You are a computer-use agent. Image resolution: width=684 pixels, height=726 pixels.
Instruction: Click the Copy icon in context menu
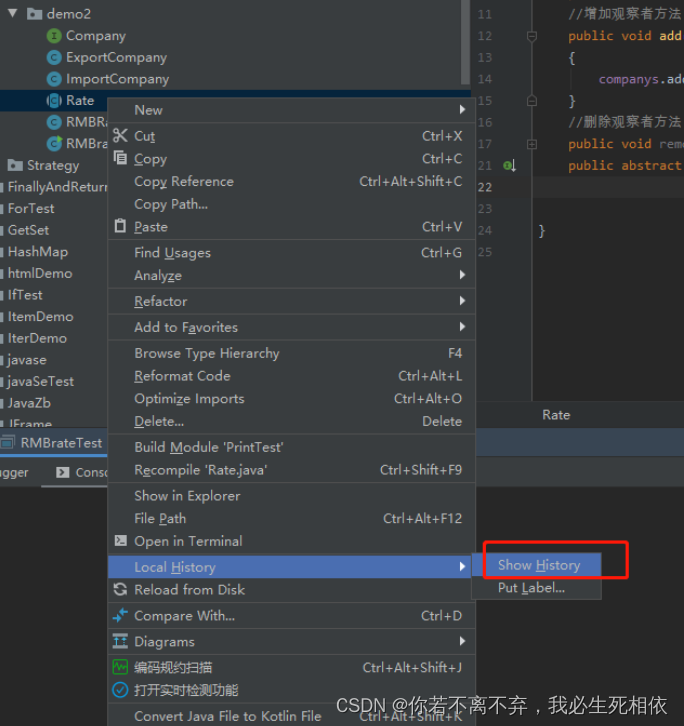[120, 158]
